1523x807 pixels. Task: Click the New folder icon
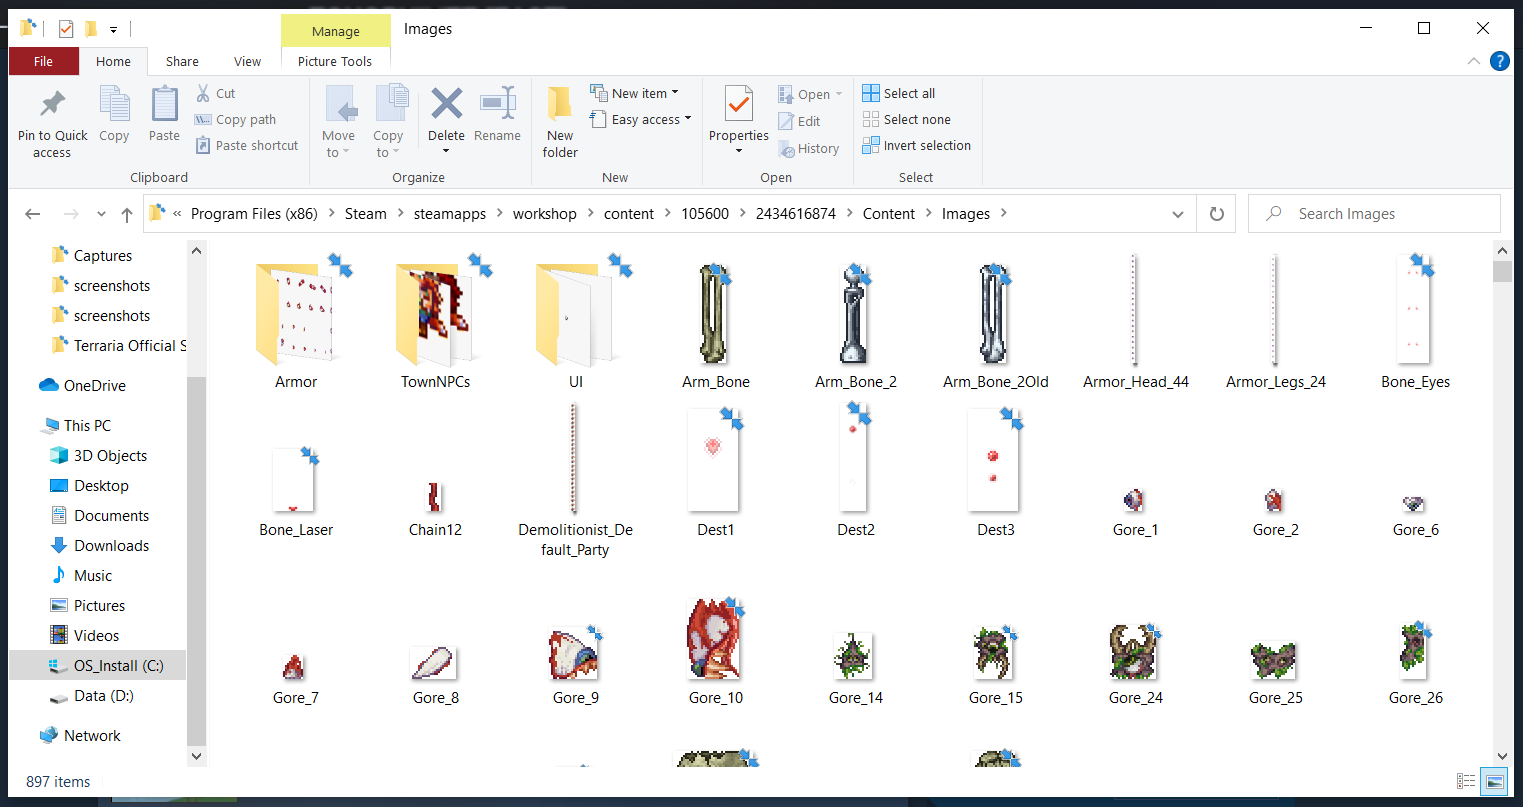pyautogui.click(x=560, y=103)
